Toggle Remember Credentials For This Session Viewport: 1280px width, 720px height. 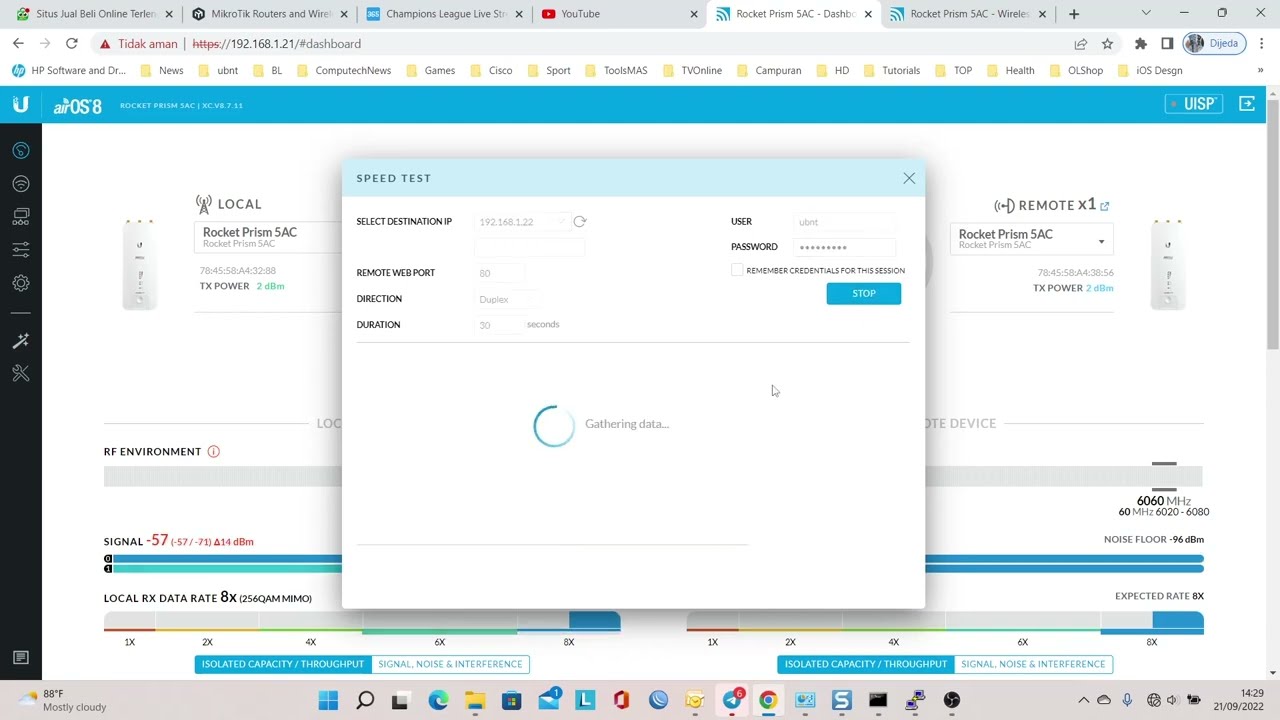click(x=737, y=270)
